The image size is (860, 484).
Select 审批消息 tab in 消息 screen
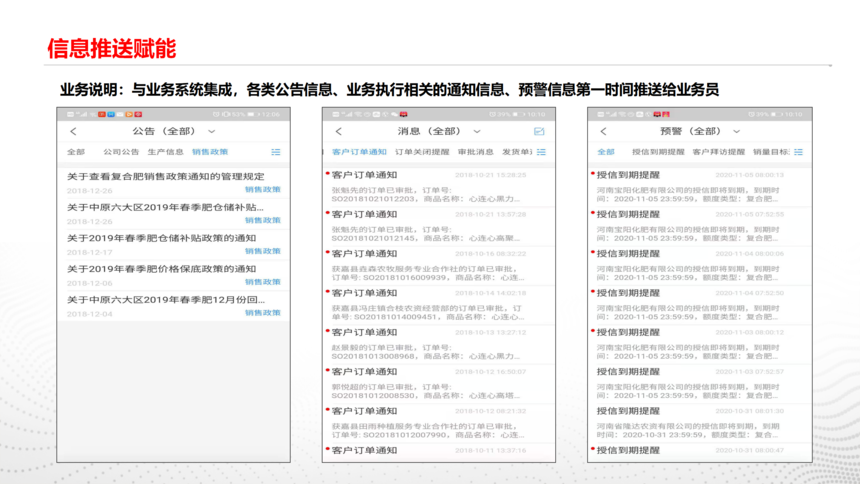[x=475, y=152]
